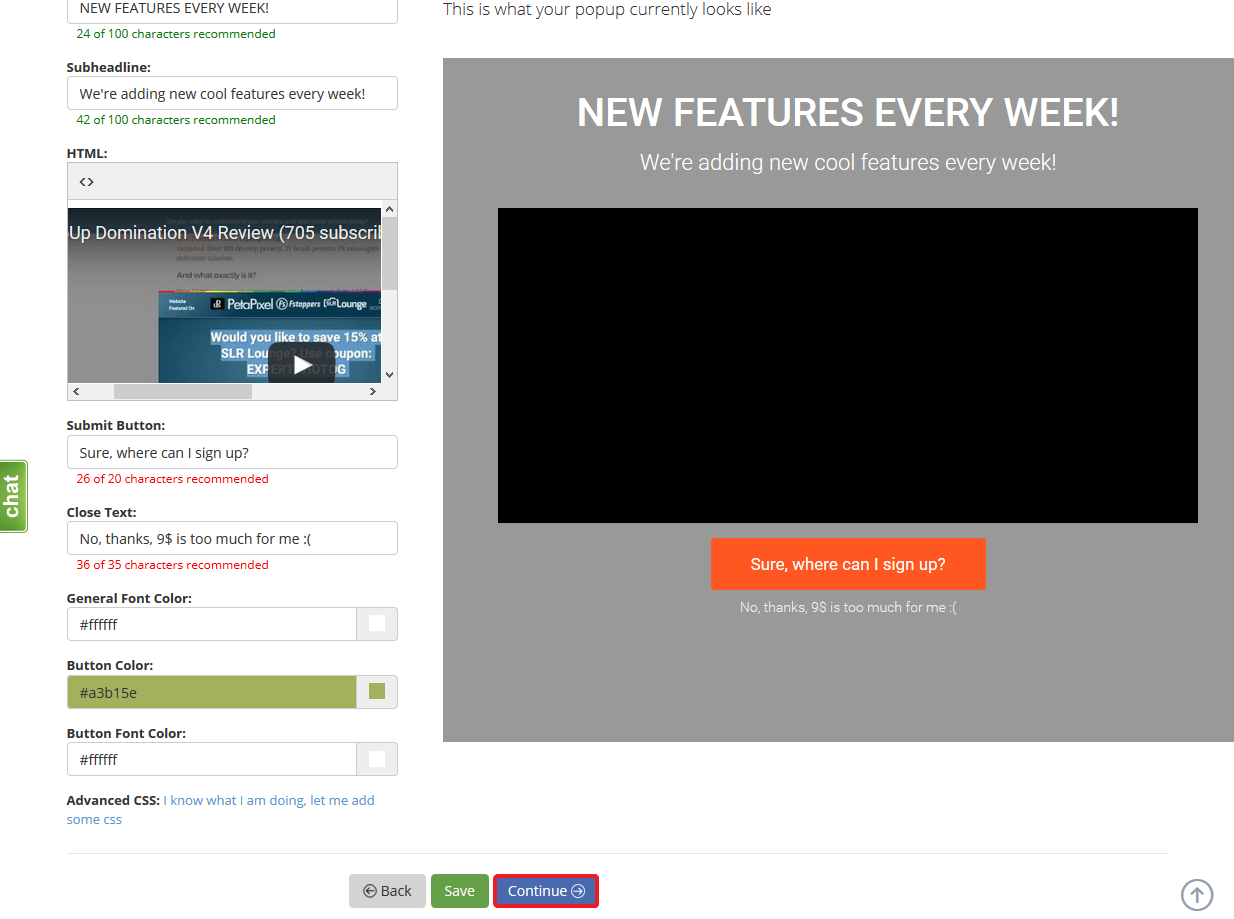The height and width of the screenshot is (919, 1234).
Task: Click the 'Subheadline:' label
Action: pyautogui.click(x=109, y=68)
